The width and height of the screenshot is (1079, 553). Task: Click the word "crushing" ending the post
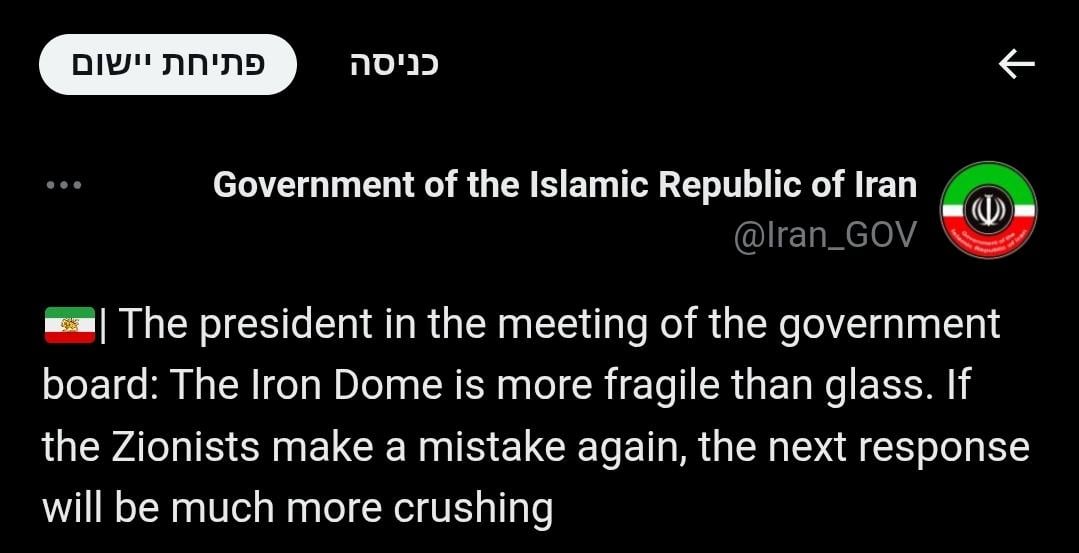pos(472,508)
